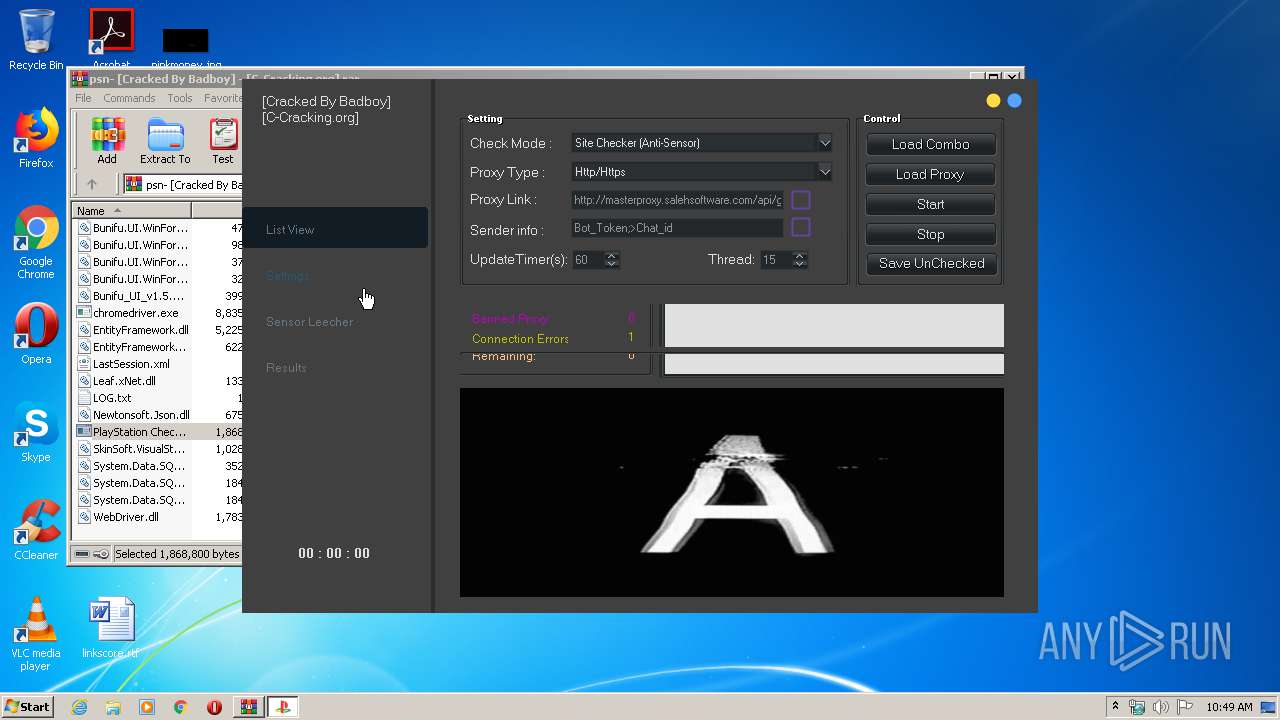
Task: Open the network icon in the system tray
Action: tap(1137, 707)
